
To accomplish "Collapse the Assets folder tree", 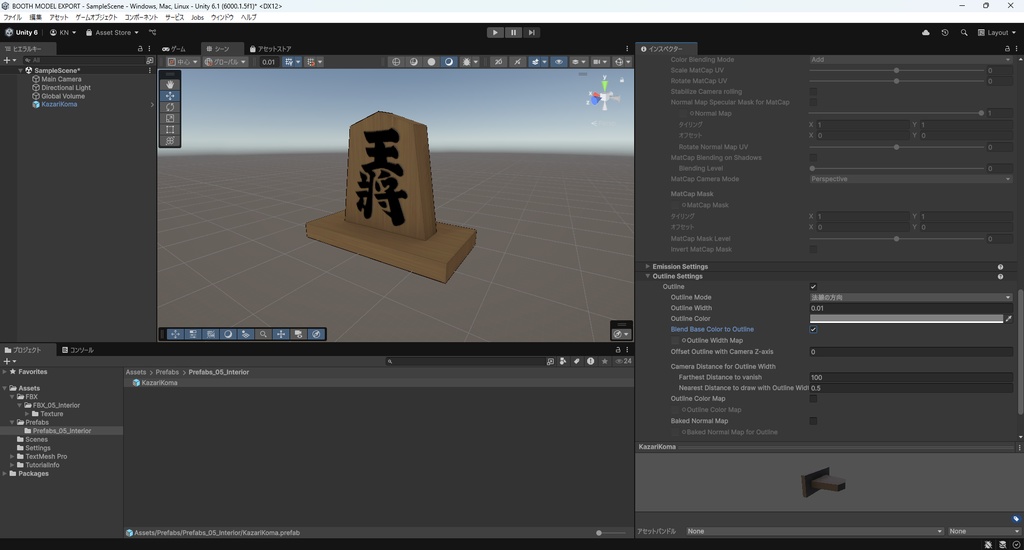I will coord(5,388).
